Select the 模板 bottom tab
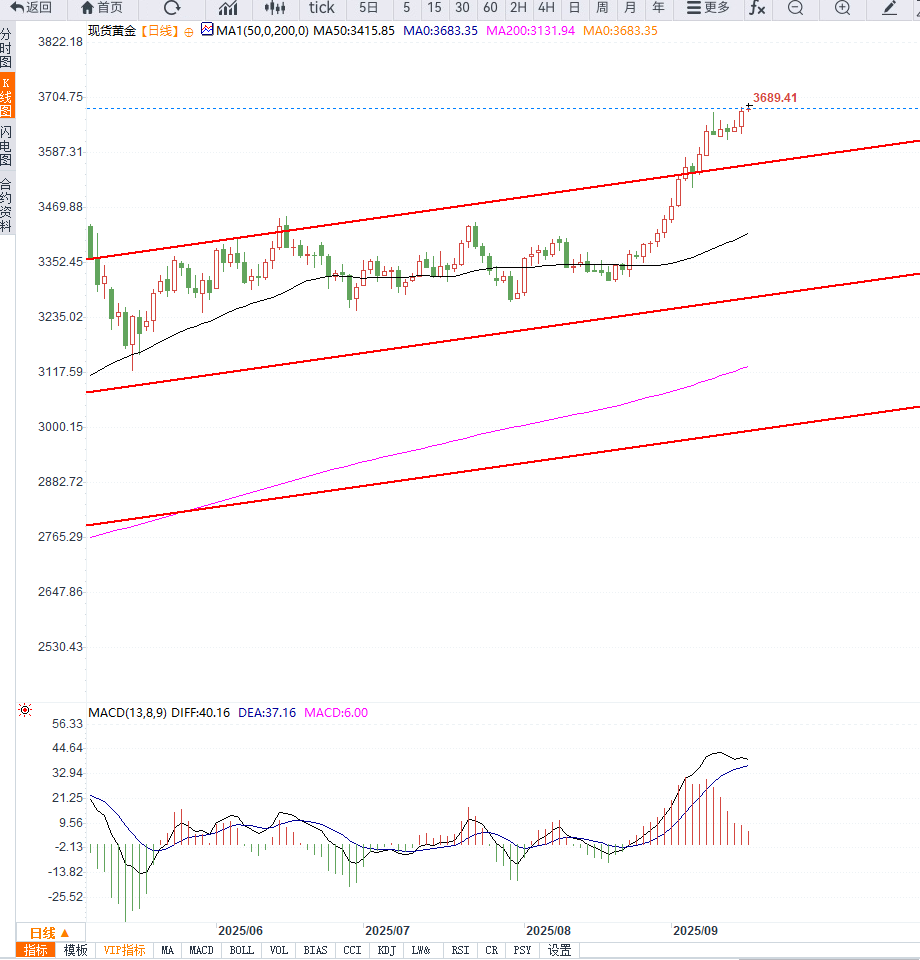The height and width of the screenshot is (960, 920). (x=75, y=950)
